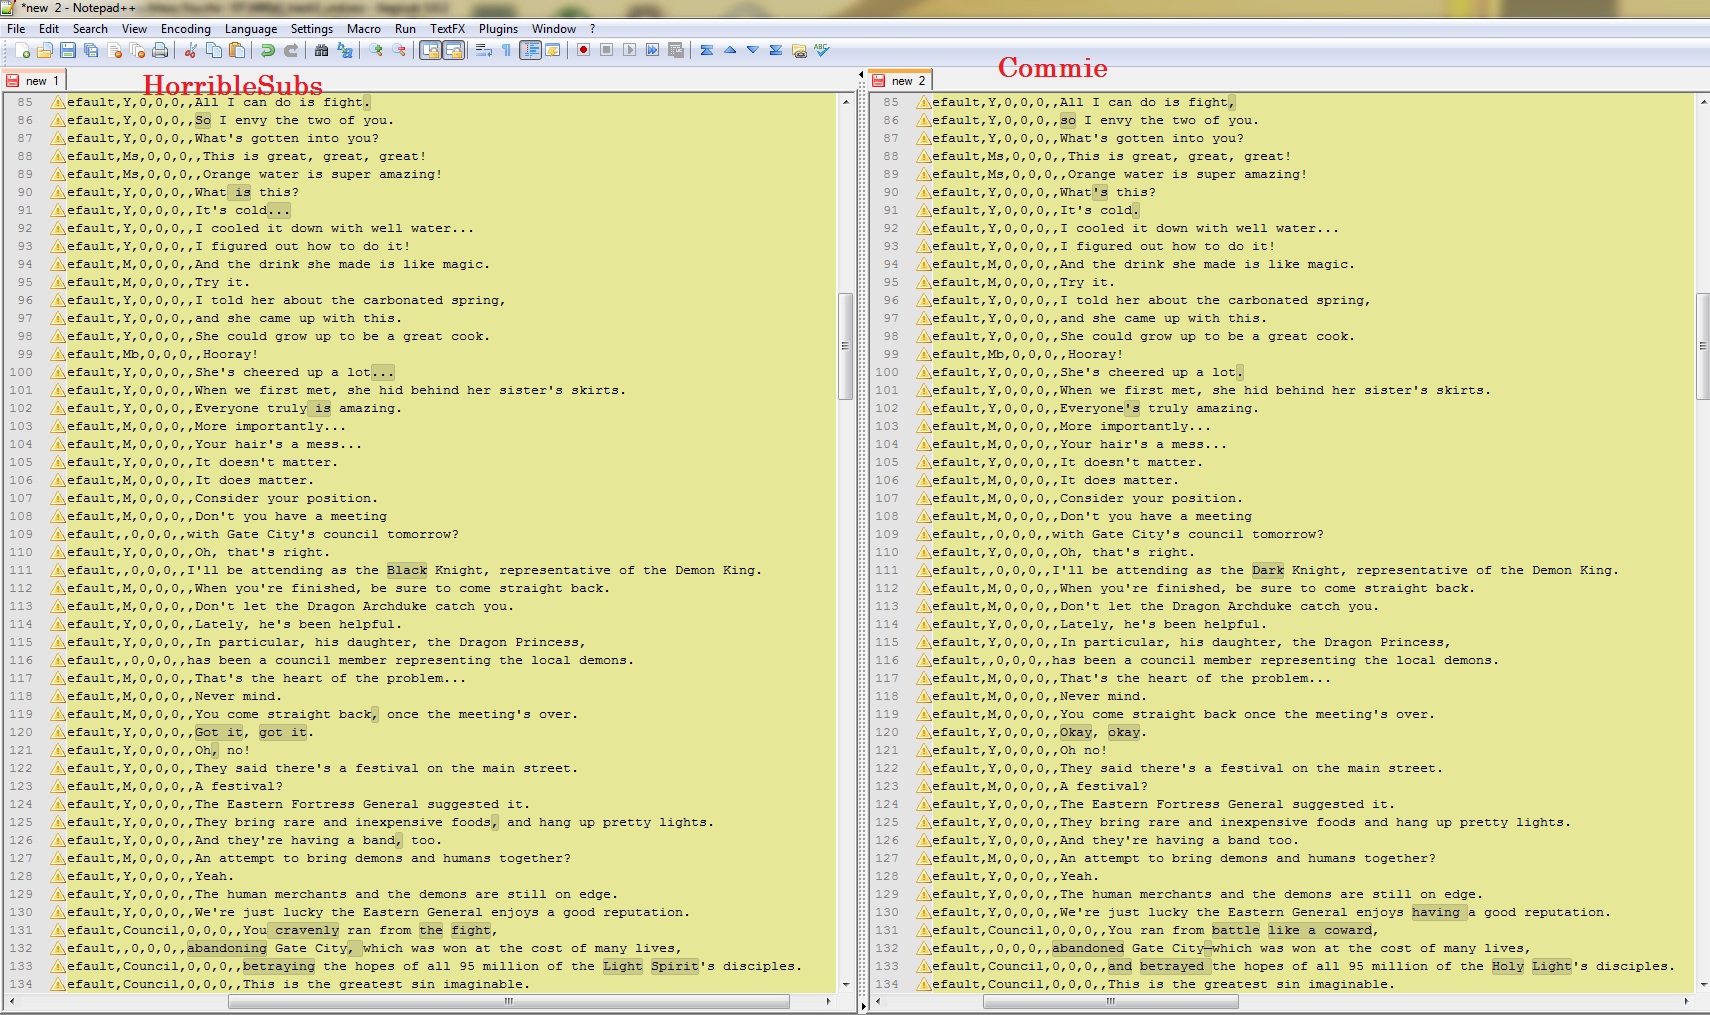1710x1015 pixels.
Task: Start macro recording with red dot
Action: pyautogui.click(x=583, y=51)
